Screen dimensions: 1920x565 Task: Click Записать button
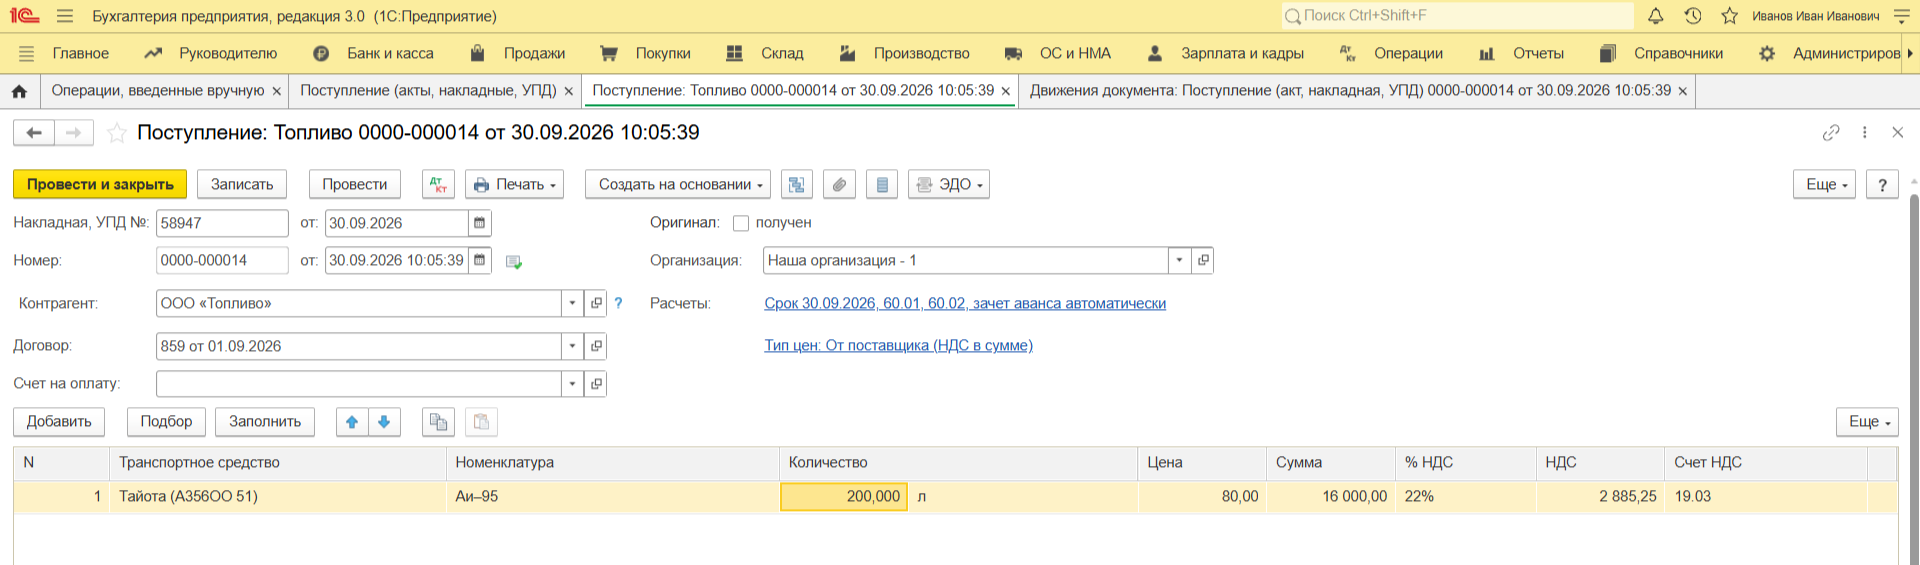click(x=242, y=184)
